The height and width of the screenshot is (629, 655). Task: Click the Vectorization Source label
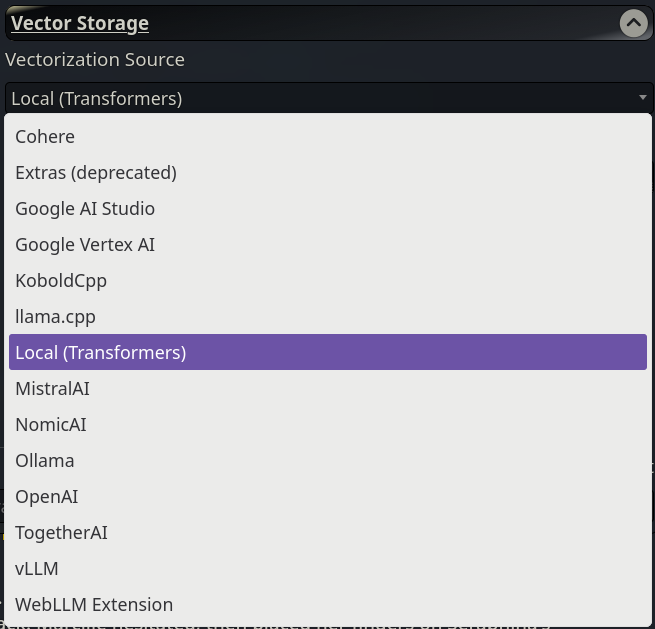[95, 60]
